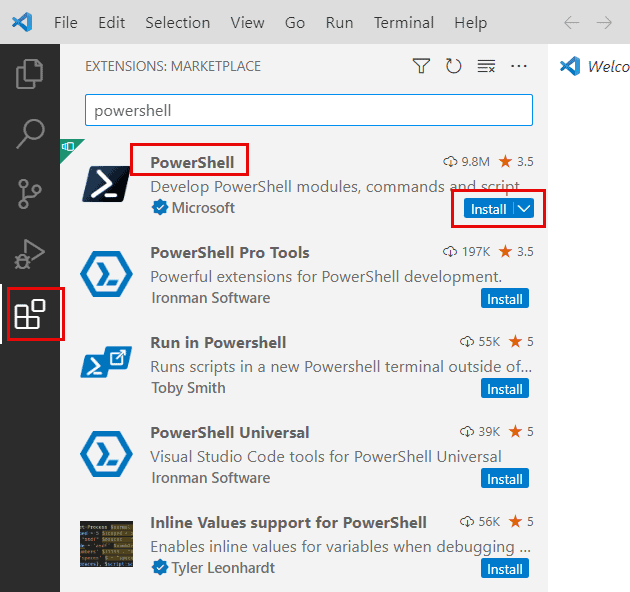Click PowerShell Universal description text
Screen dimensions: 630x592
click(x=326, y=457)
